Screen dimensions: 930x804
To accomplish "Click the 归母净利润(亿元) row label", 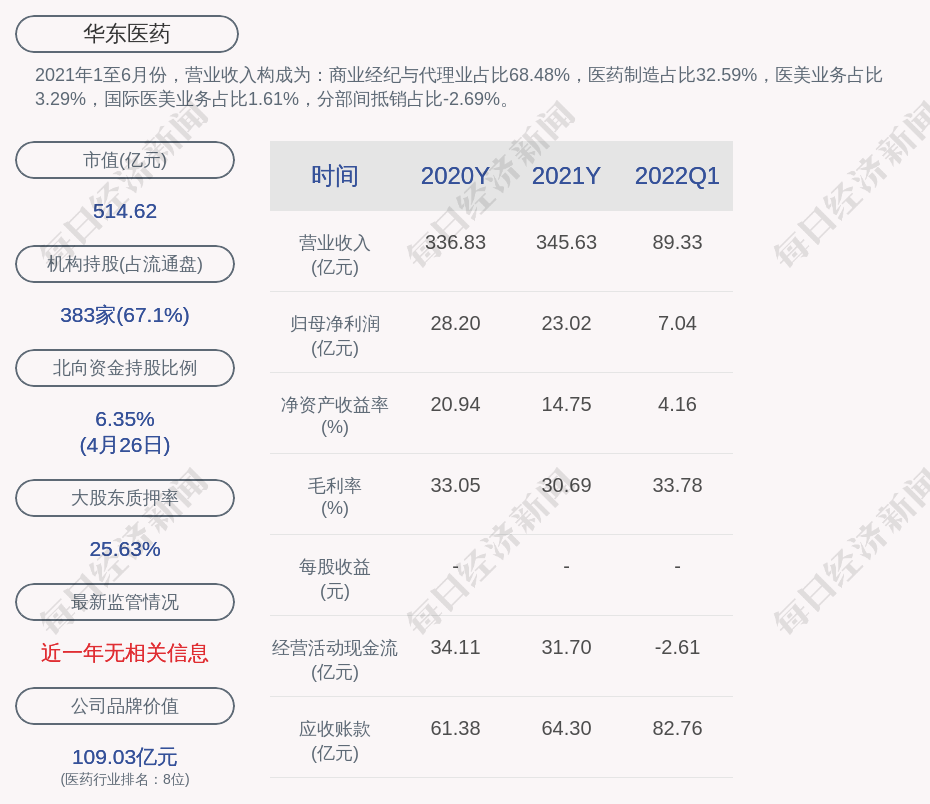I will point(335,336).
